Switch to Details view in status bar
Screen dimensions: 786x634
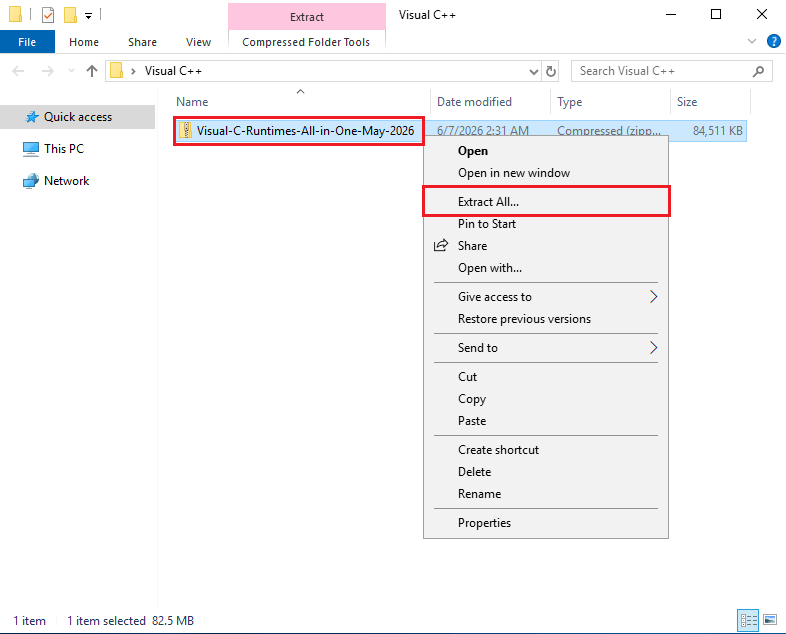(x=748, y=620)
